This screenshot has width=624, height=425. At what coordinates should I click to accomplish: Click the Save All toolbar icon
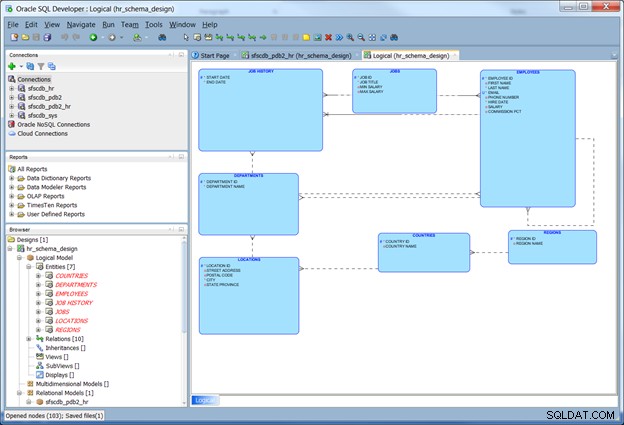[47, 37]
